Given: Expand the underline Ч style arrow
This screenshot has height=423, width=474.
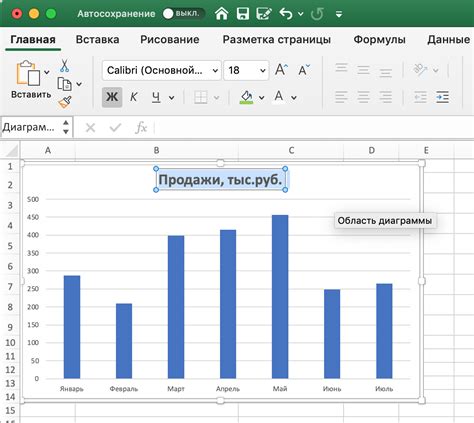Looking at the screenshot, I should pos(172,98).
